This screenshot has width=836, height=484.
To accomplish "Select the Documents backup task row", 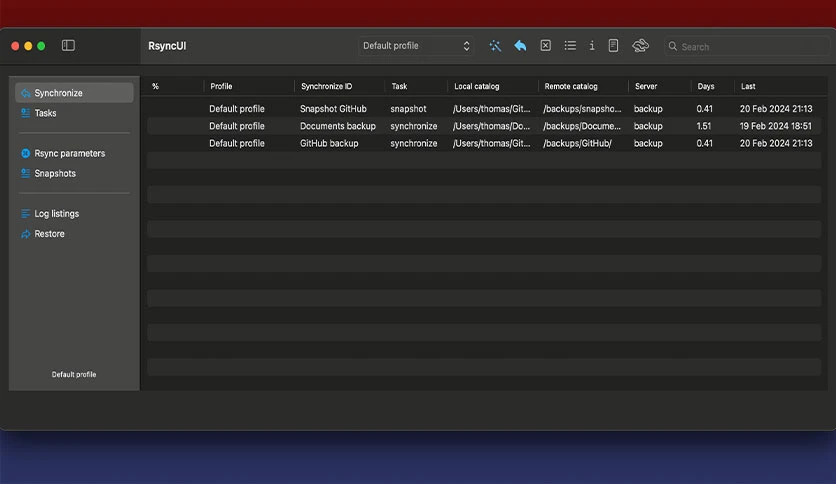I will [x=484, y=126].
